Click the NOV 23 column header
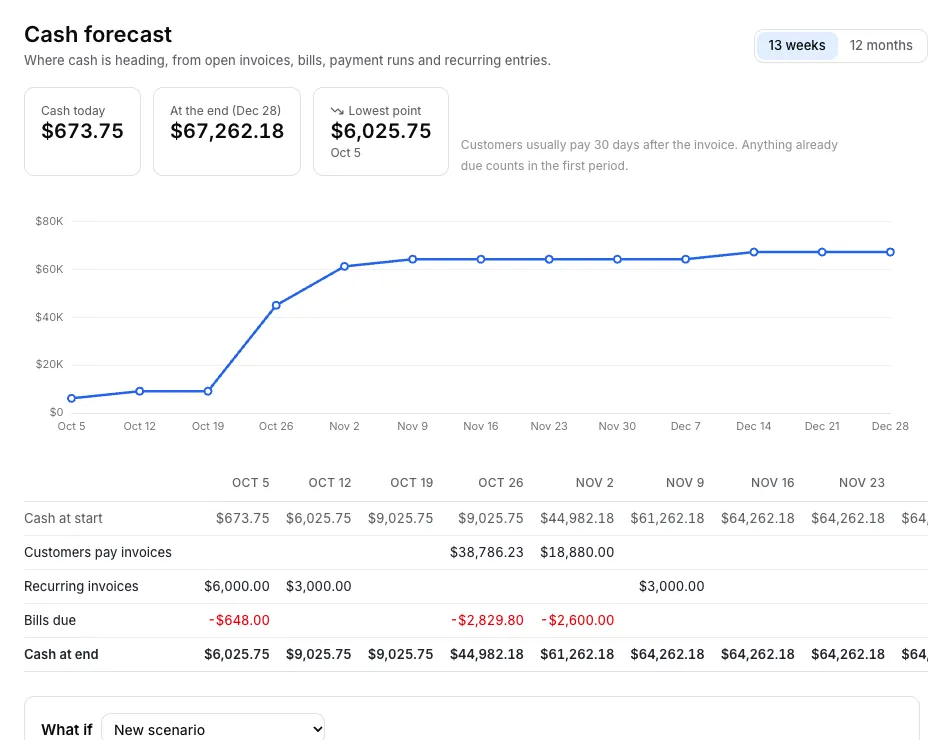The height and width of the screenshot is (740, 952). pos(862,483)
